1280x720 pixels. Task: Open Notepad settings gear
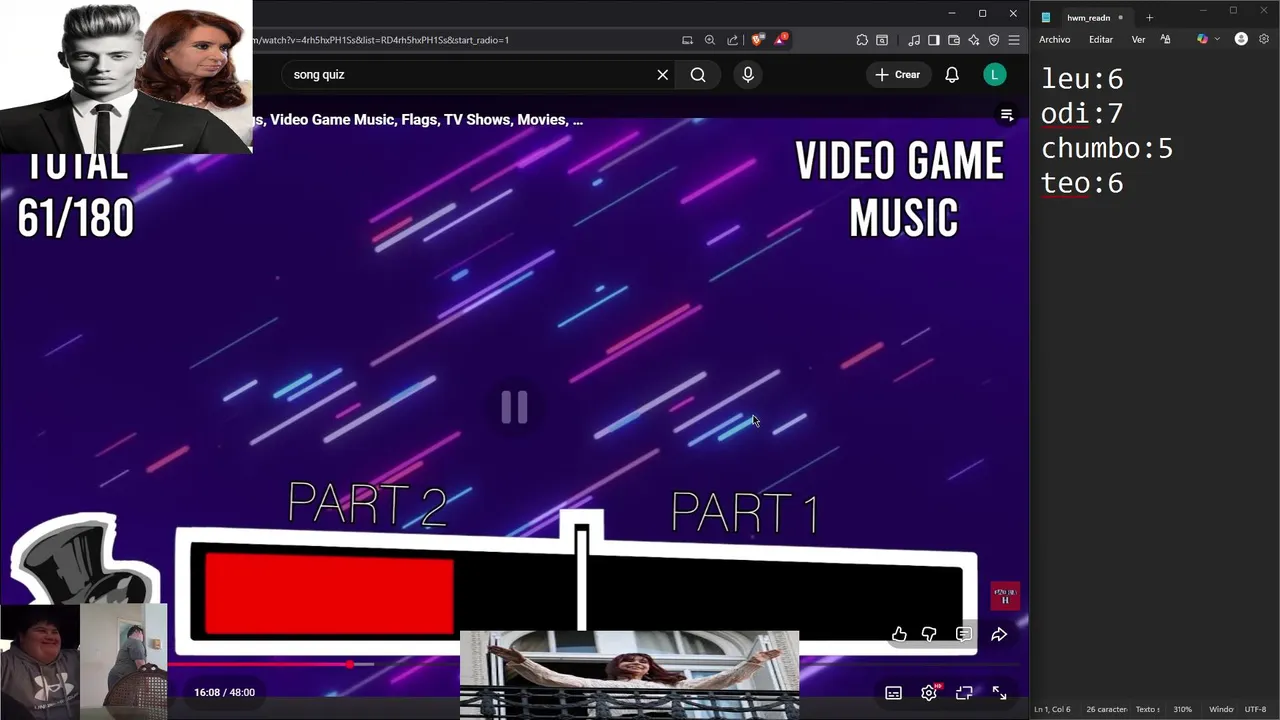click(x=1264, y=39)
